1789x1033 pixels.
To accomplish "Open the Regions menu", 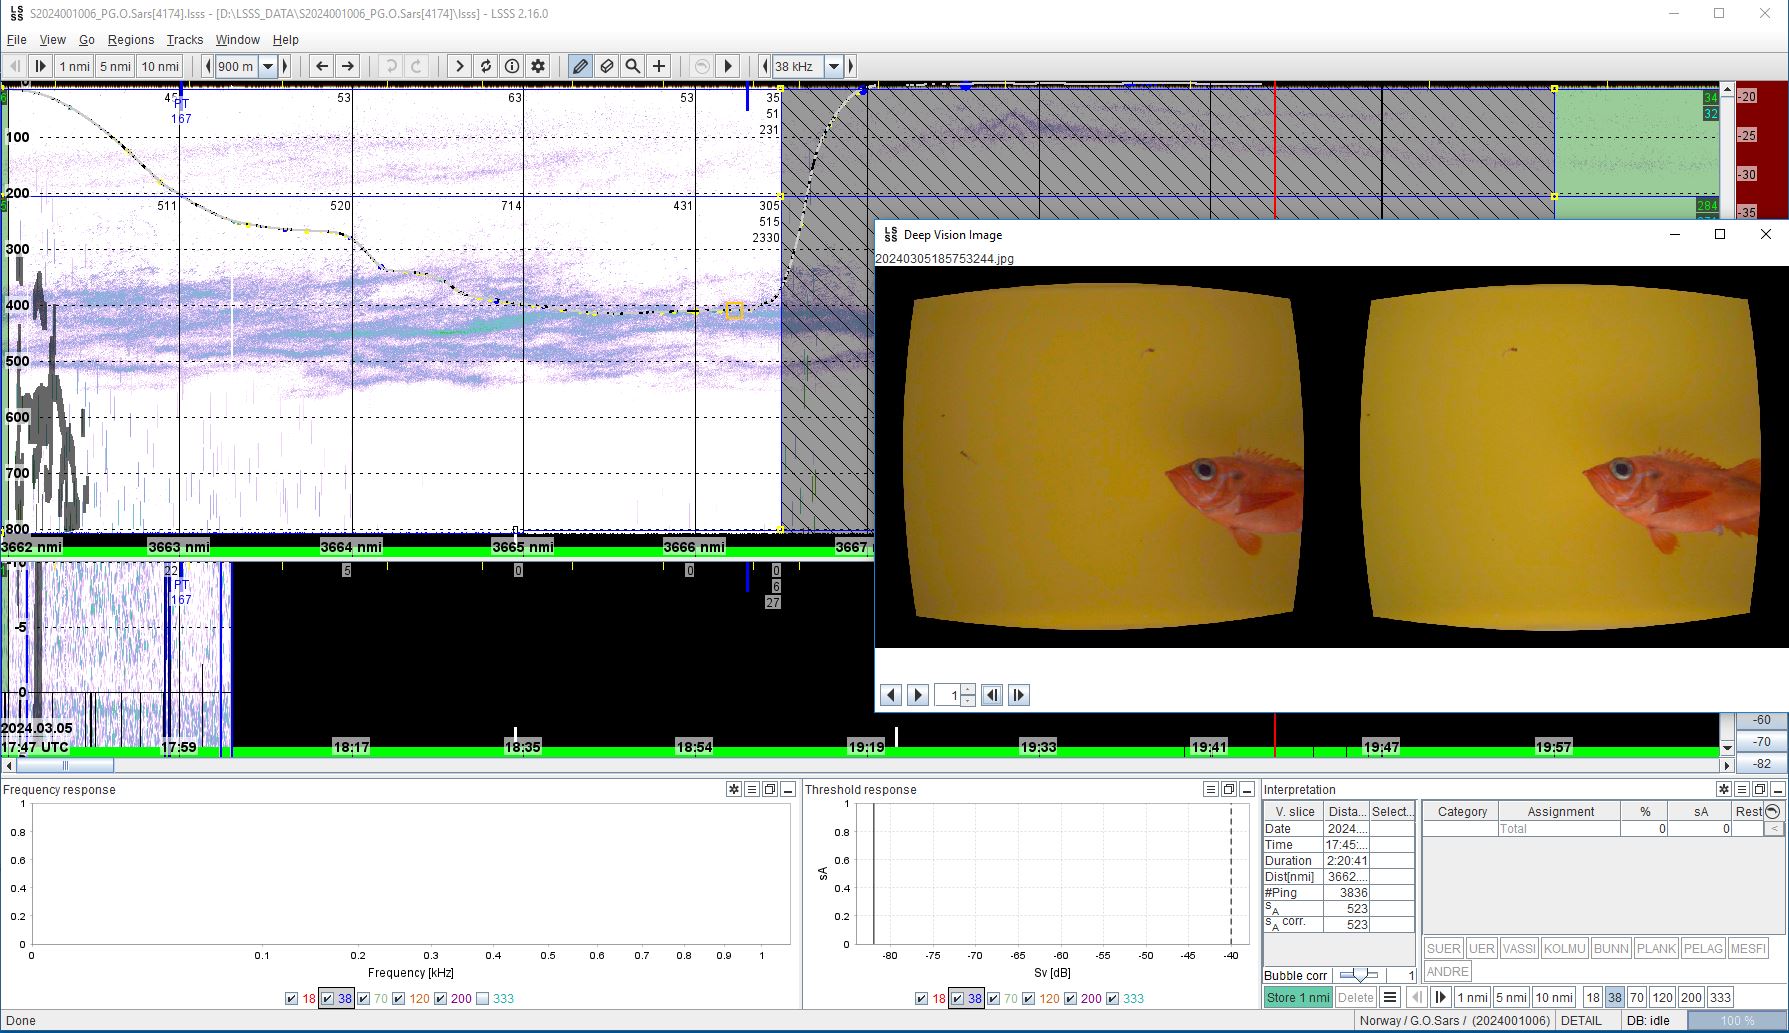I will pyautogui.click(x=131, y=40).
